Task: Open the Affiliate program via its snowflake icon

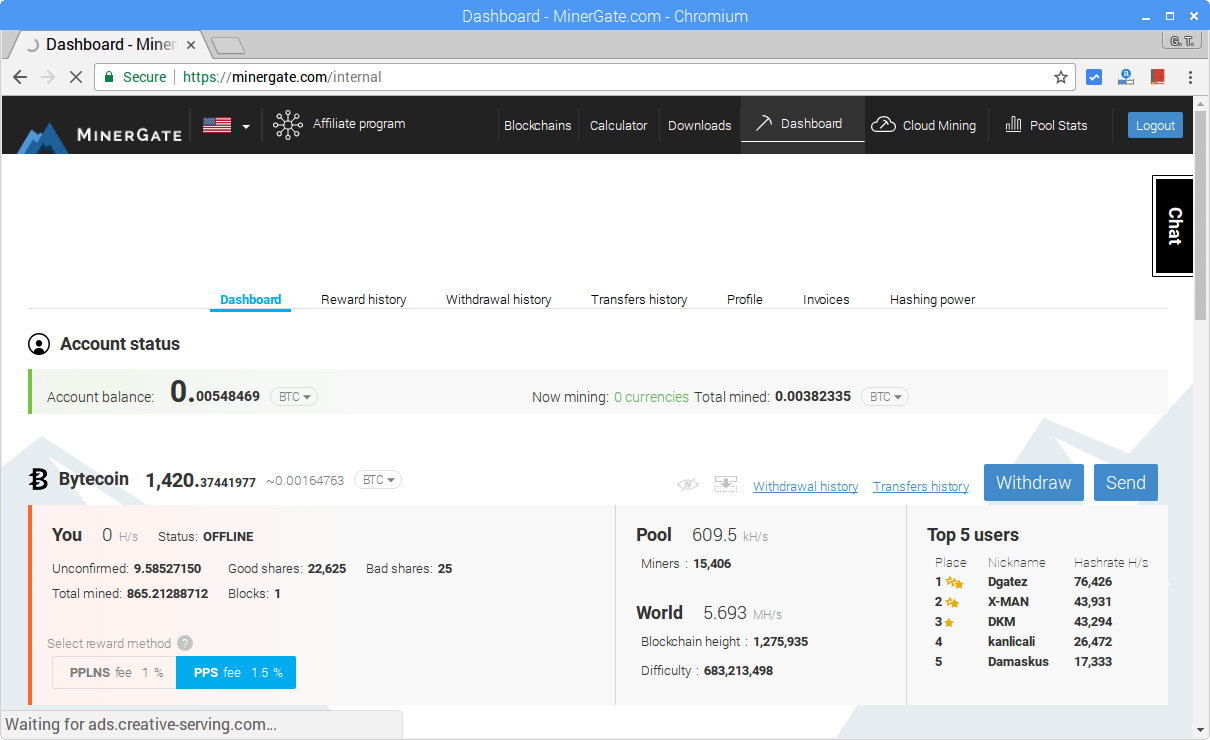Action: [288, 124]
